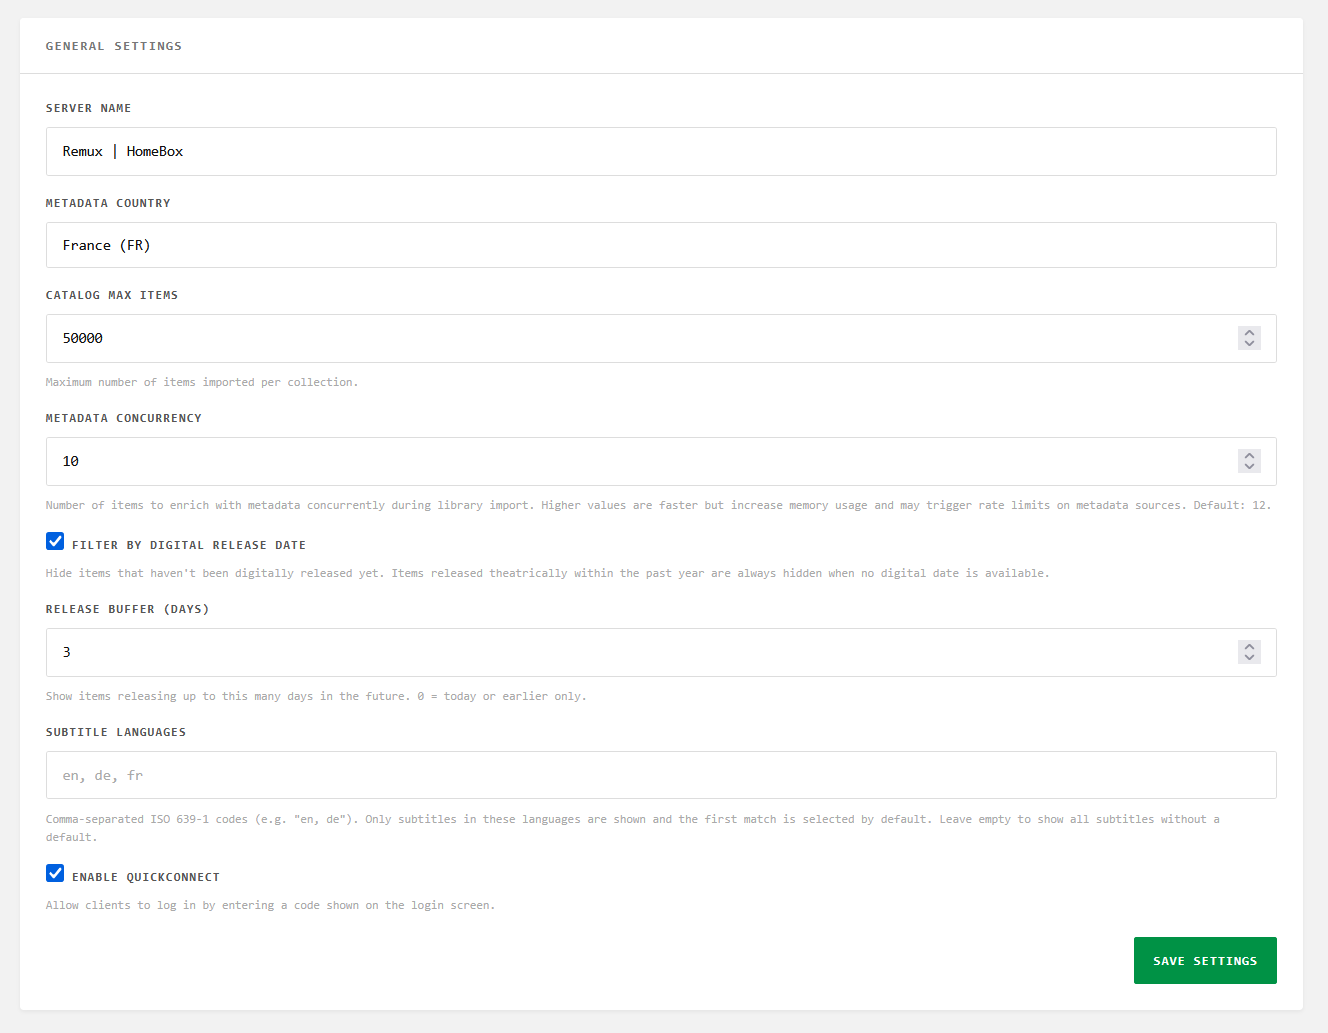Decrease Release Buffer days with down arrow
This screenshot has width=1328, height=1033.
(x=1249, y=658)
